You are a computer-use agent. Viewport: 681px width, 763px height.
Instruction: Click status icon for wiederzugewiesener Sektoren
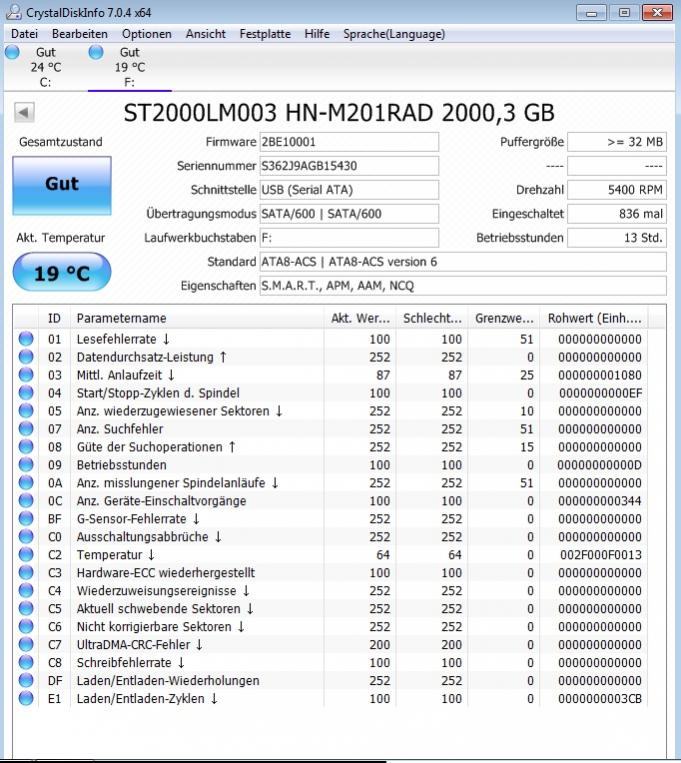click(x=26, y=411)
